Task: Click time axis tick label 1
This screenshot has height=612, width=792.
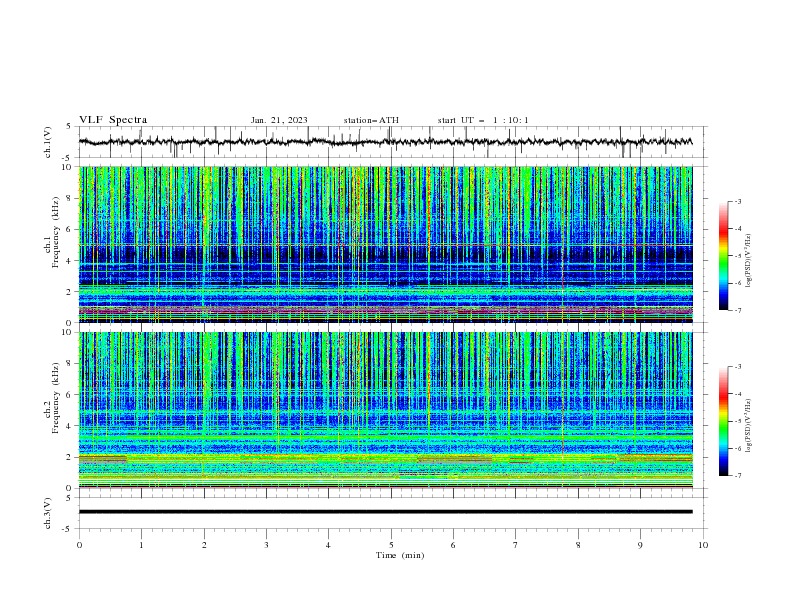Action: pos(141,545)
